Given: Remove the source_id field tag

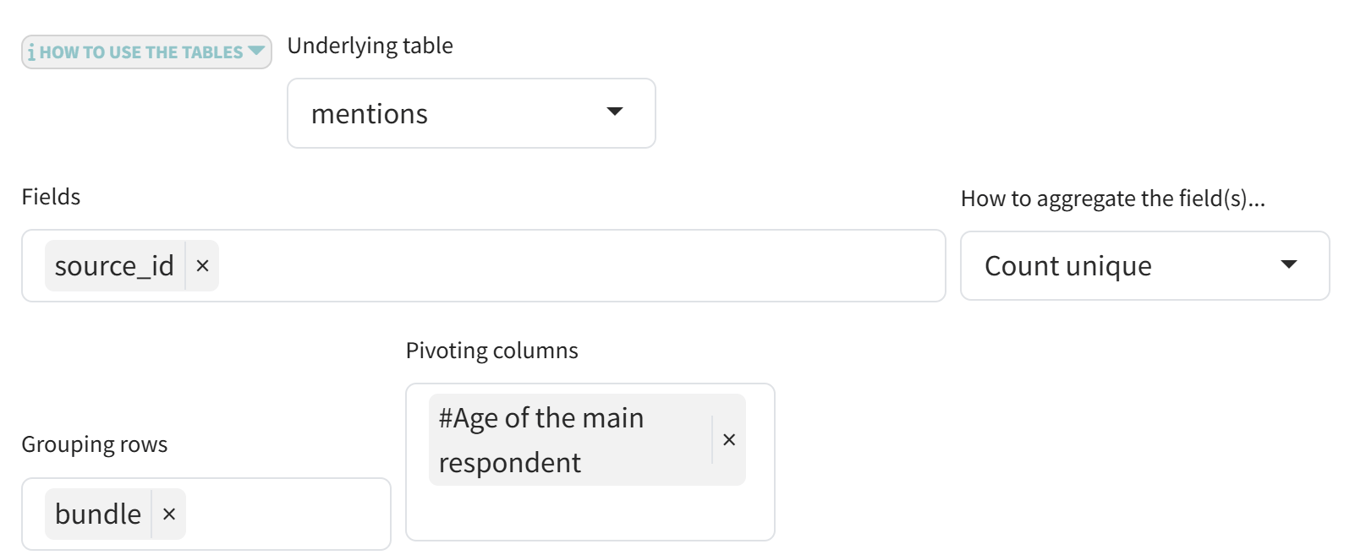Looking at the screenshot, I should (202, 266).
